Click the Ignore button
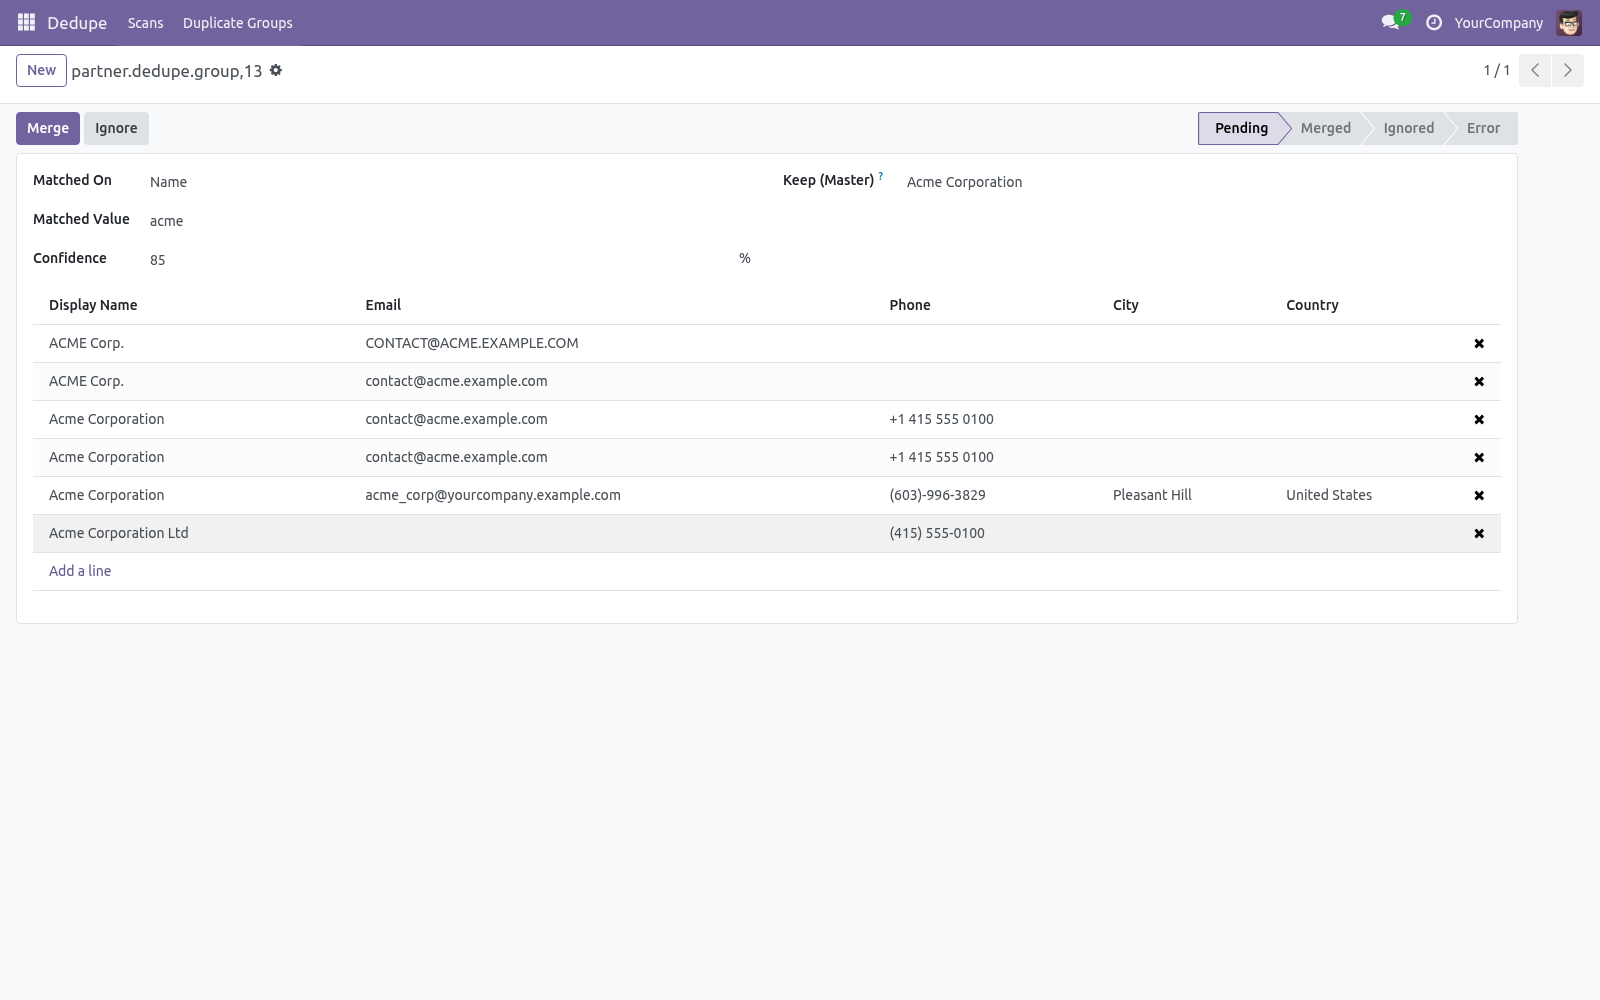 (116, 128)
